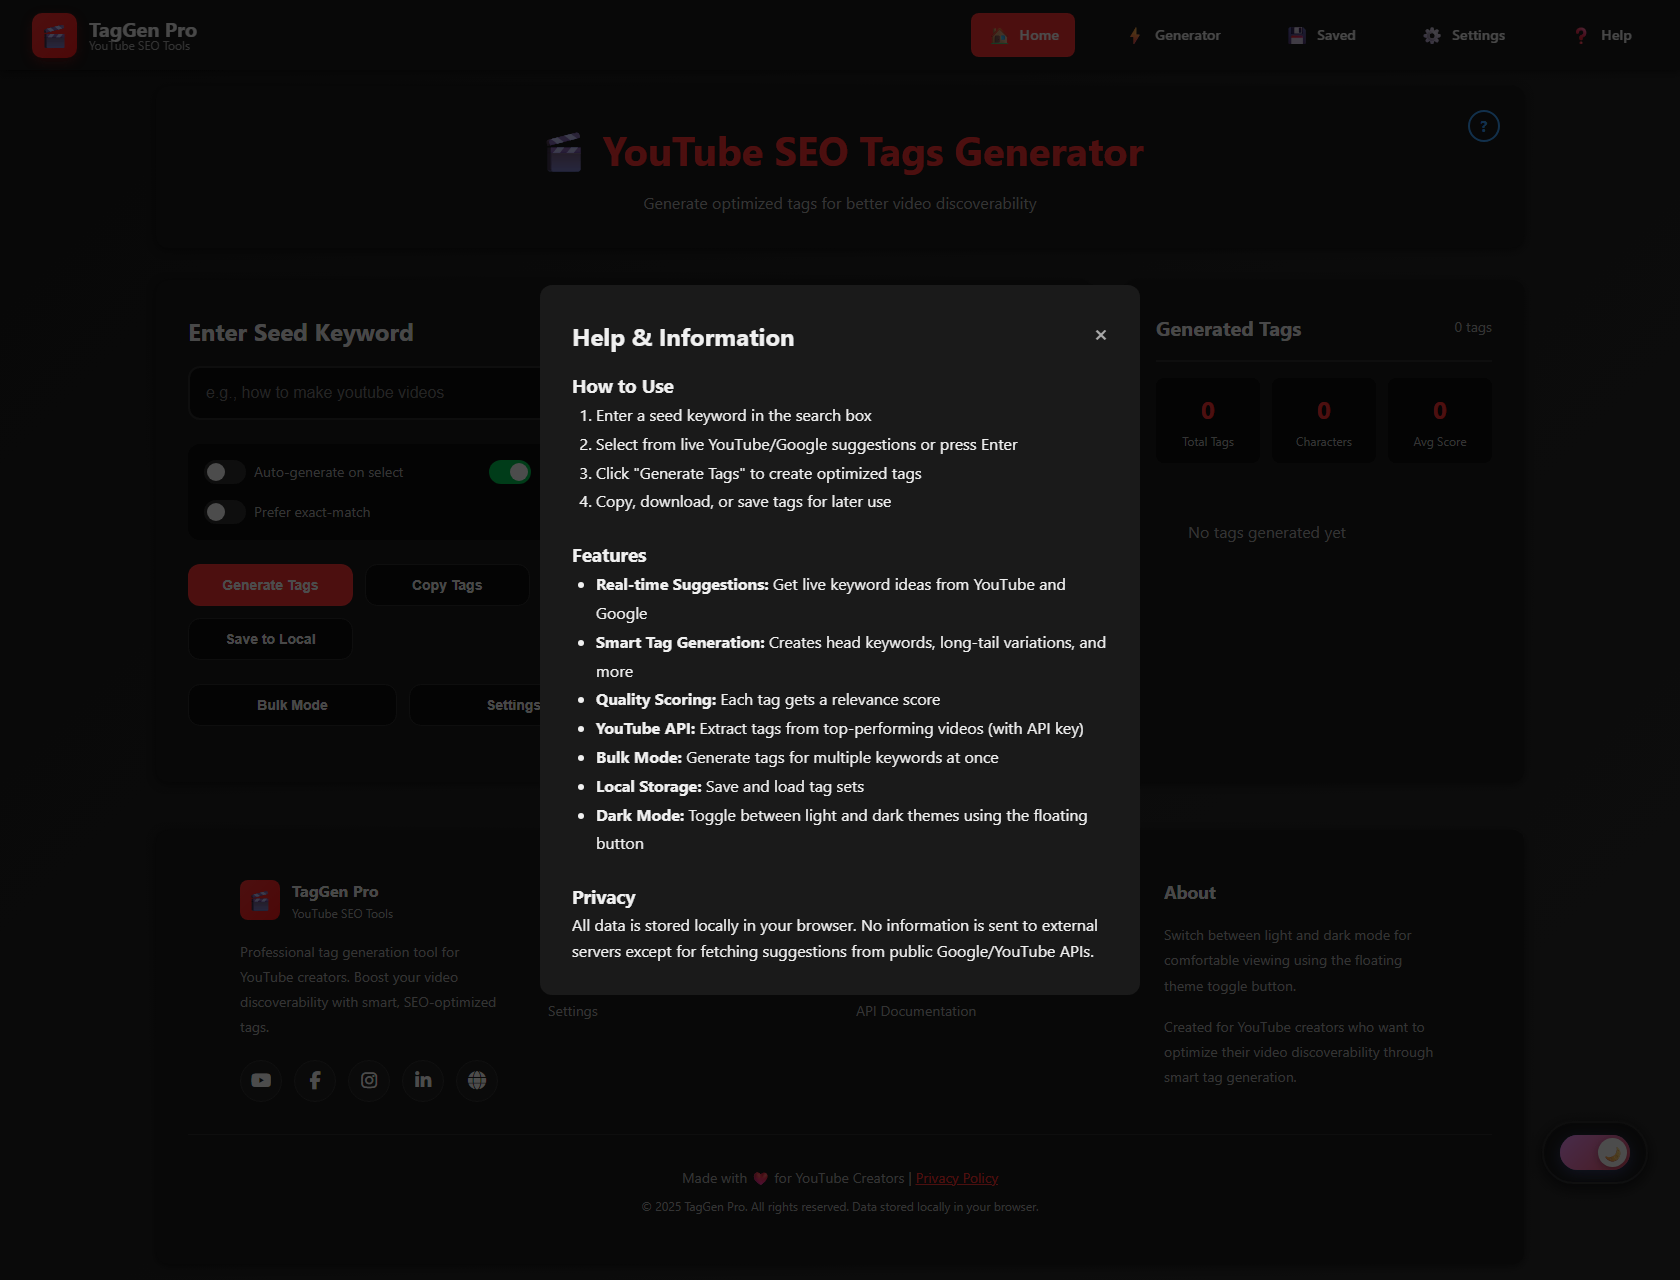
Task: Close the Help & Information dialog
Action: point(1100,335)
